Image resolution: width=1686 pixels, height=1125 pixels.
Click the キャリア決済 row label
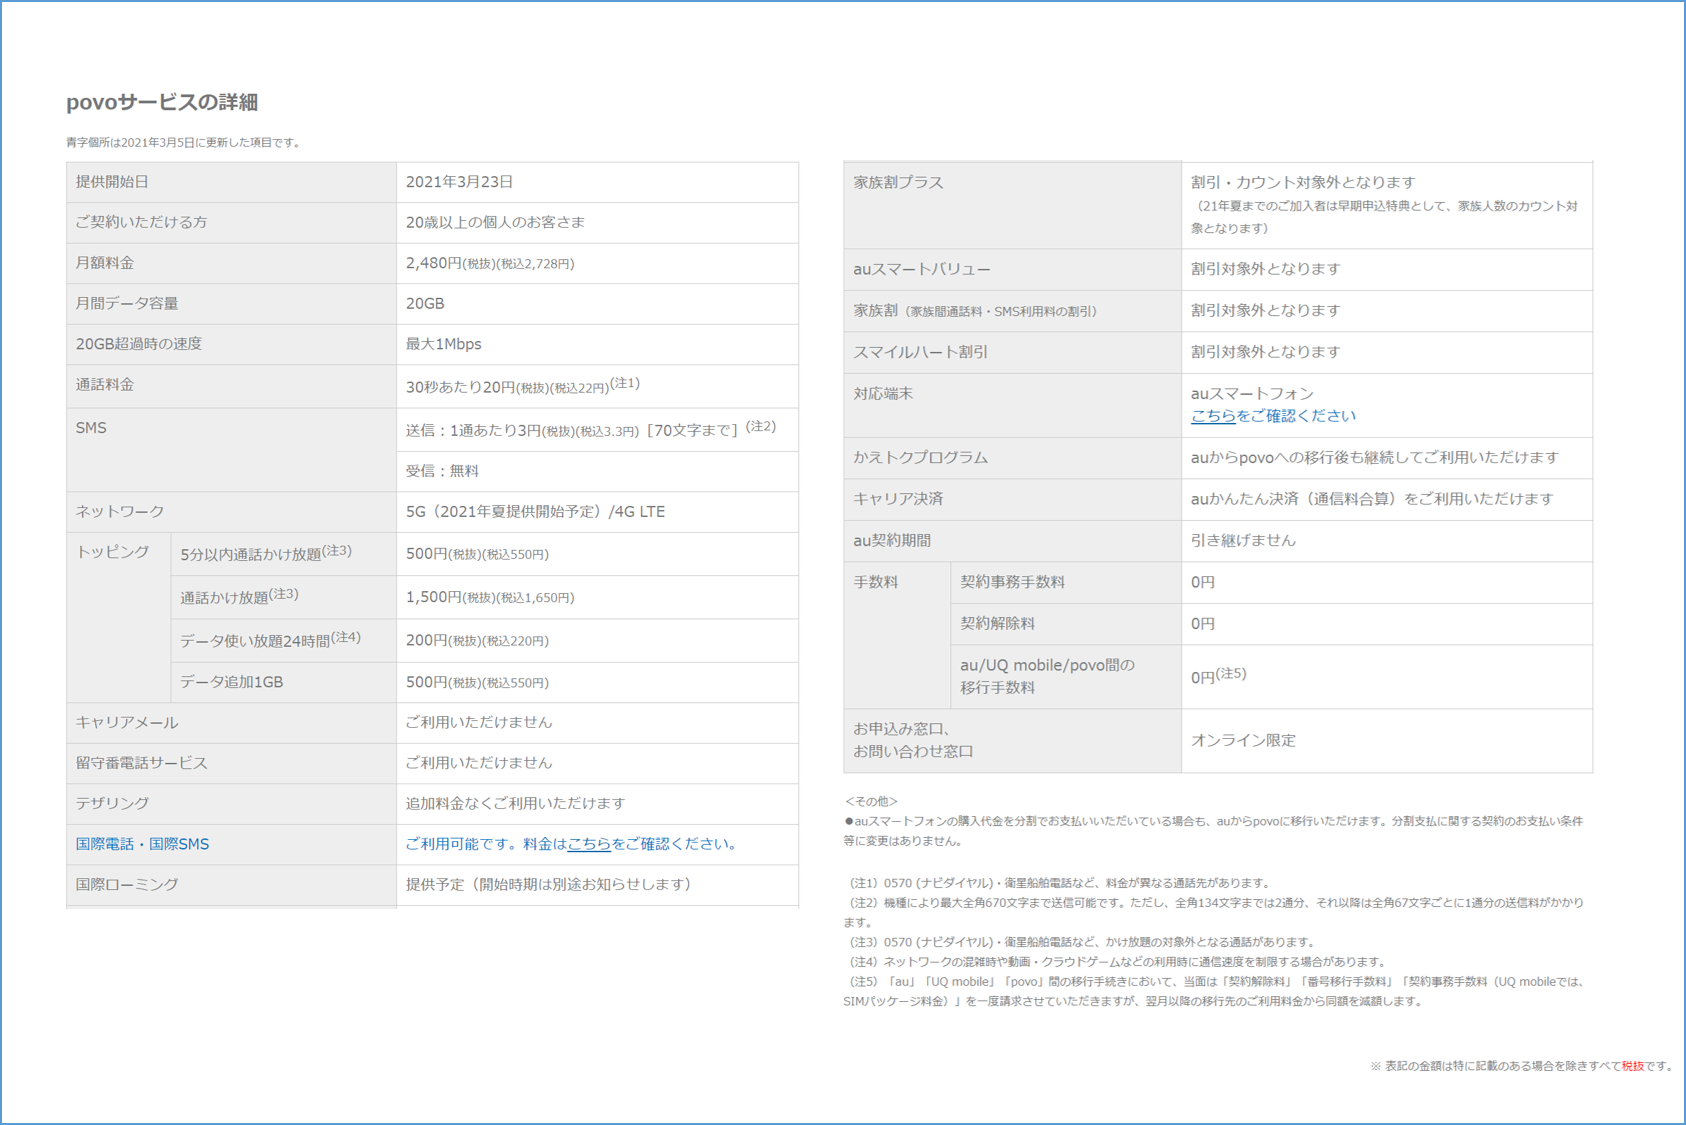(898, 499)
